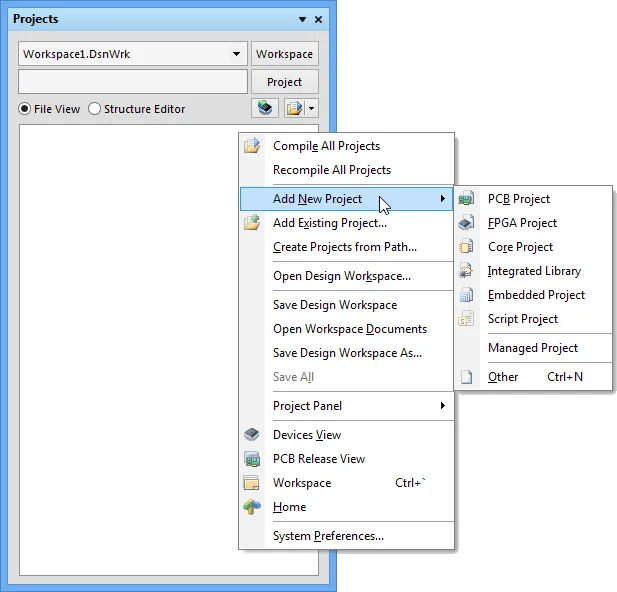This screenshot has height=592, width=617.
Task: Select Other Ctrl+N in submenu
Action: [533, 377]
